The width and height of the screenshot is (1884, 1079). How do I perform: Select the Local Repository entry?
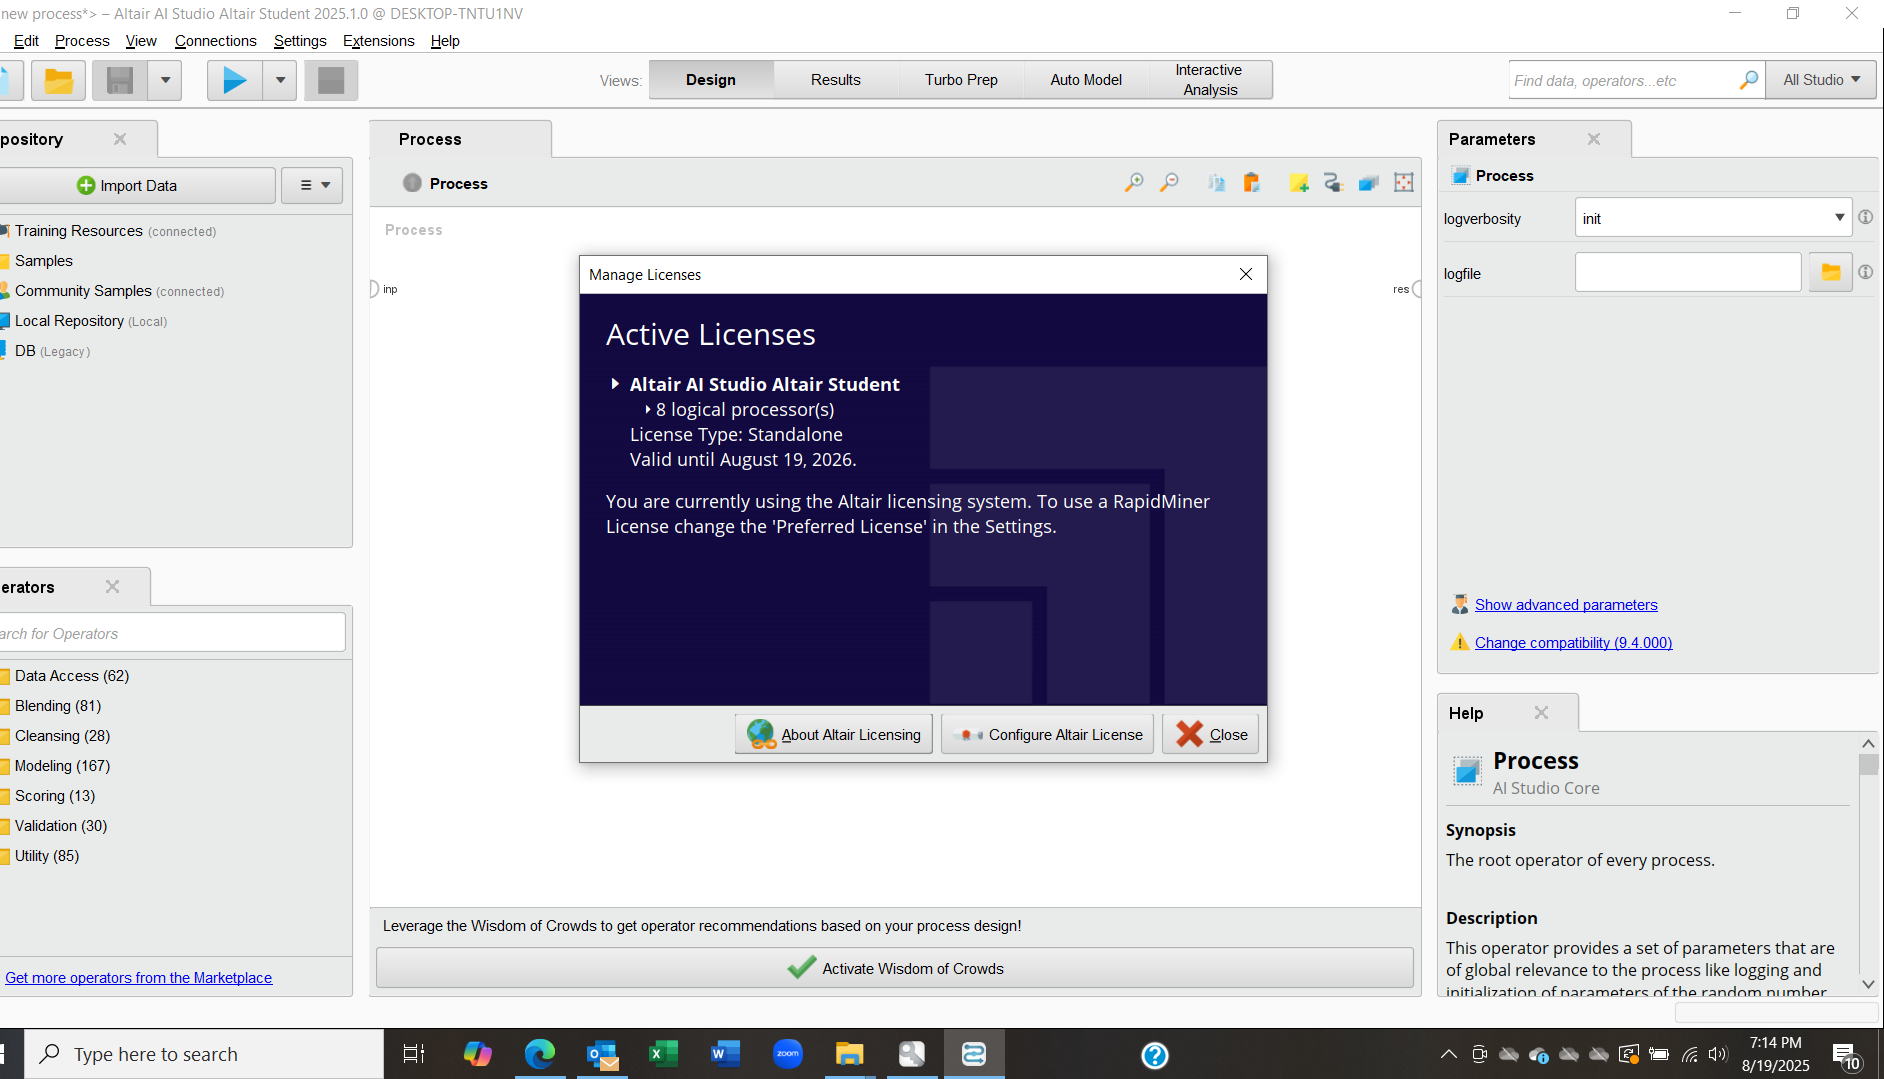tap(84, 321)
